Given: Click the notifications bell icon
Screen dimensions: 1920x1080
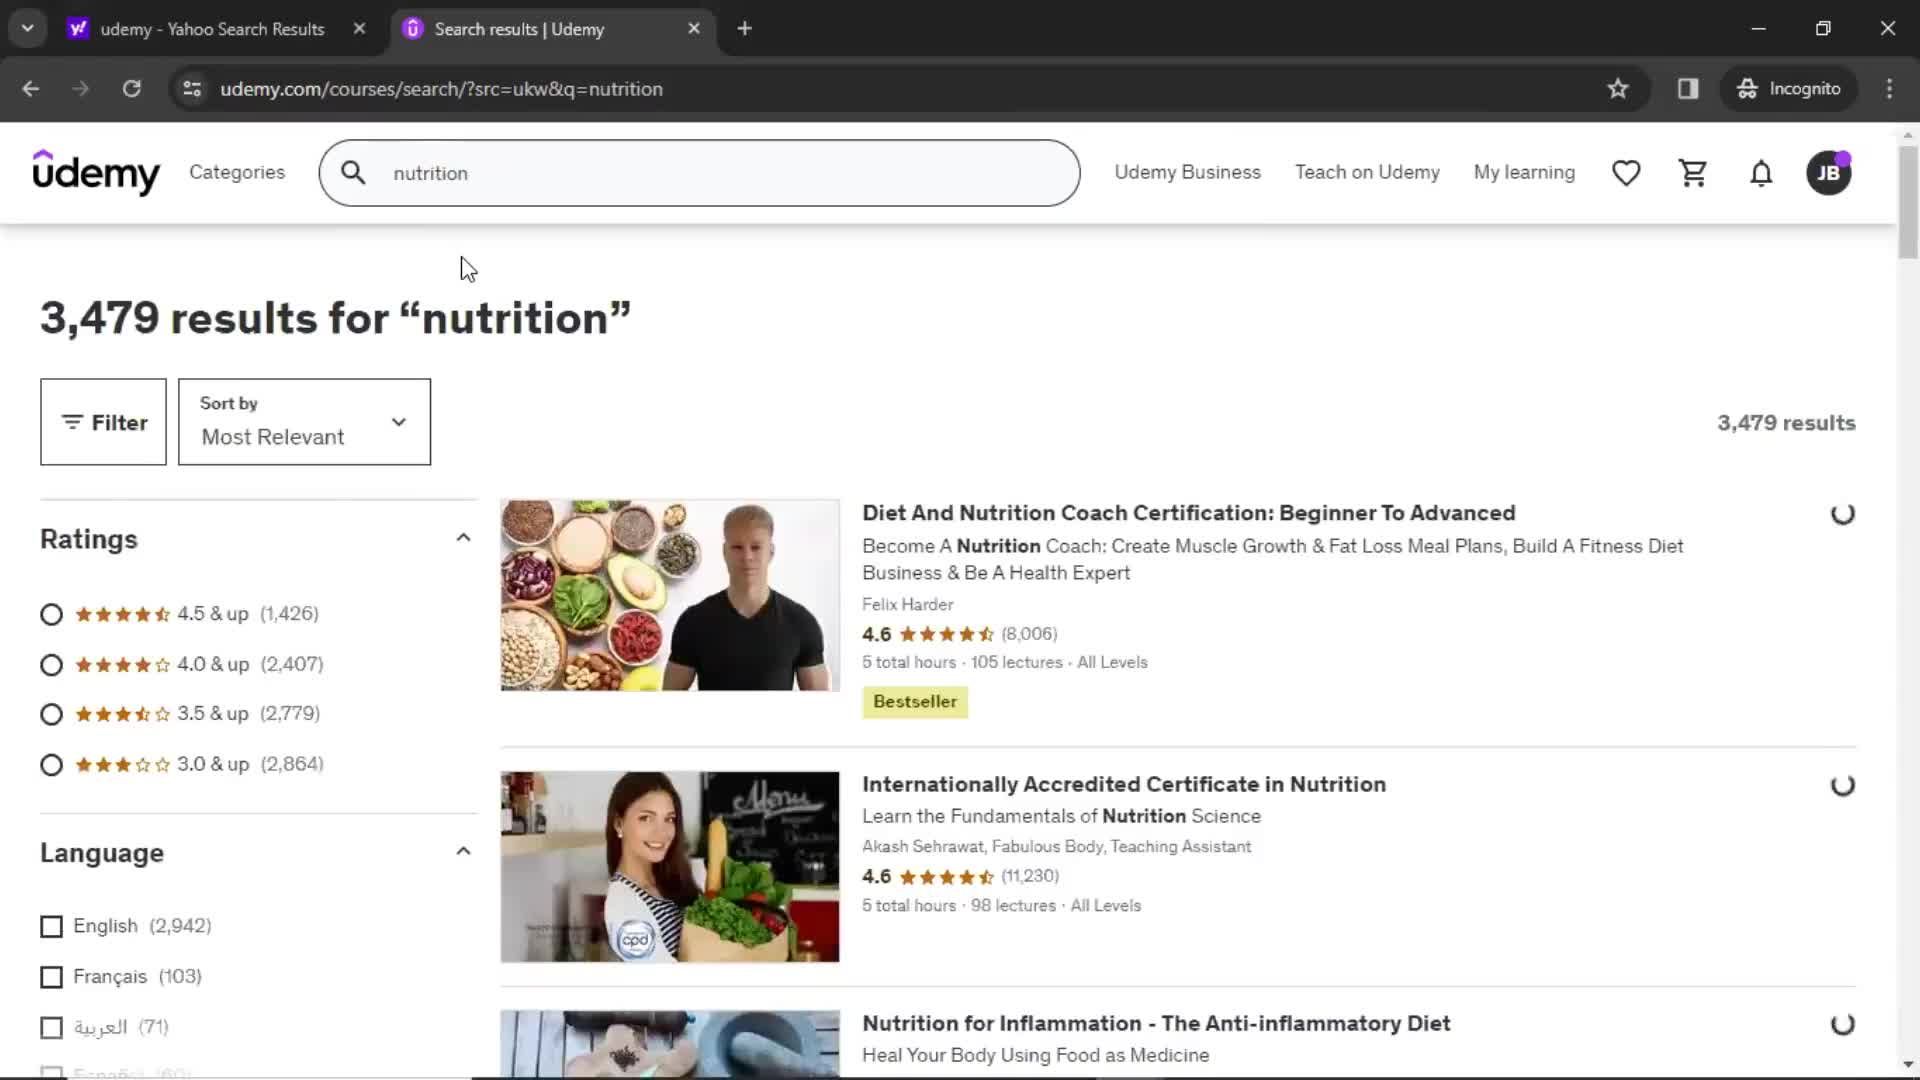Looking at the screenshot, I should click(1762, 173).
